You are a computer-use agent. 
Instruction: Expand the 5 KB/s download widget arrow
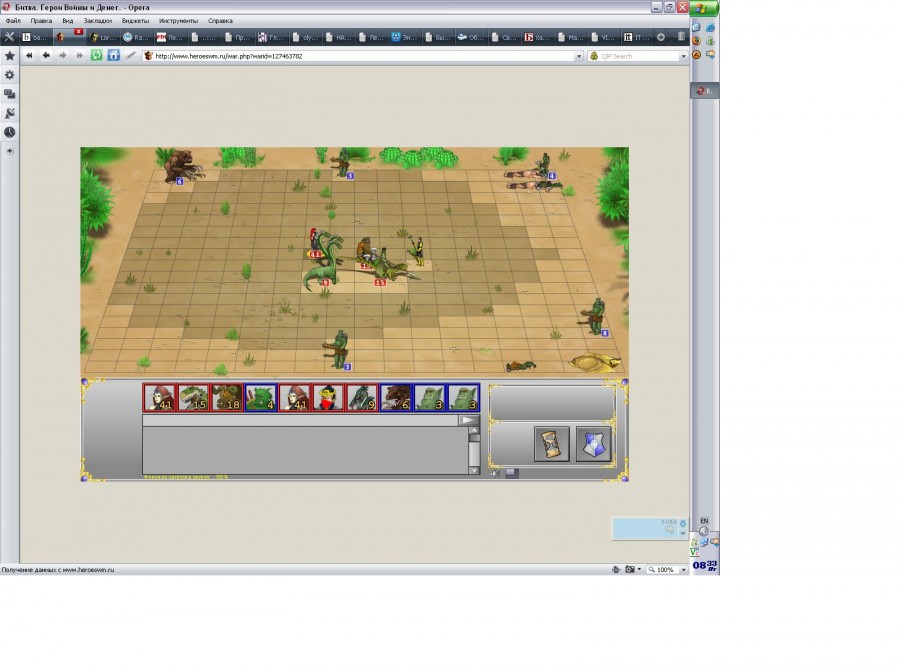(x=682, y=533)
